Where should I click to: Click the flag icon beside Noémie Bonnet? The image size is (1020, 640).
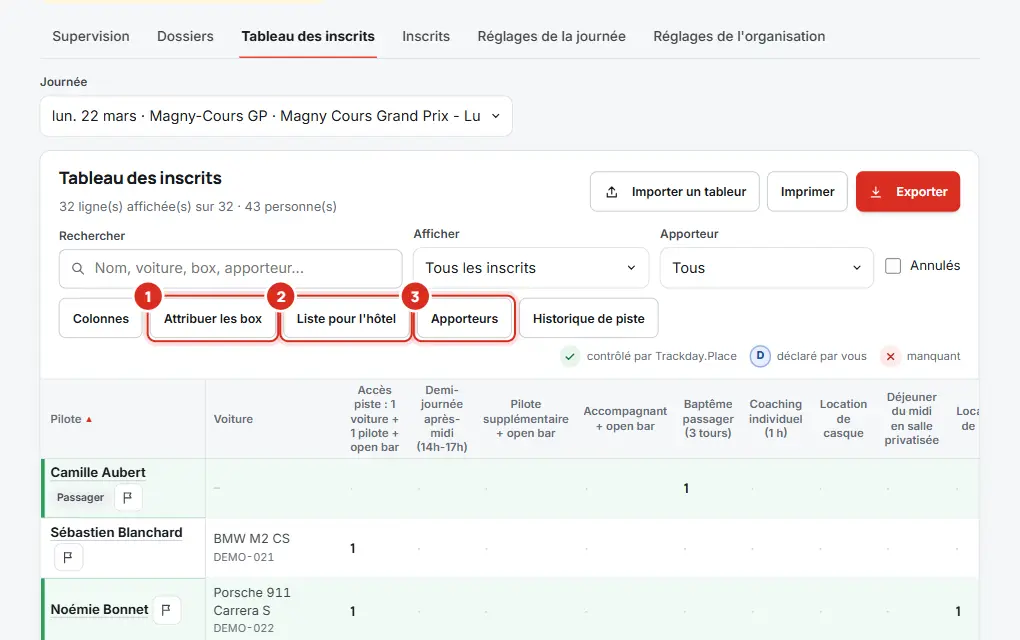click(x=167, y=610)
